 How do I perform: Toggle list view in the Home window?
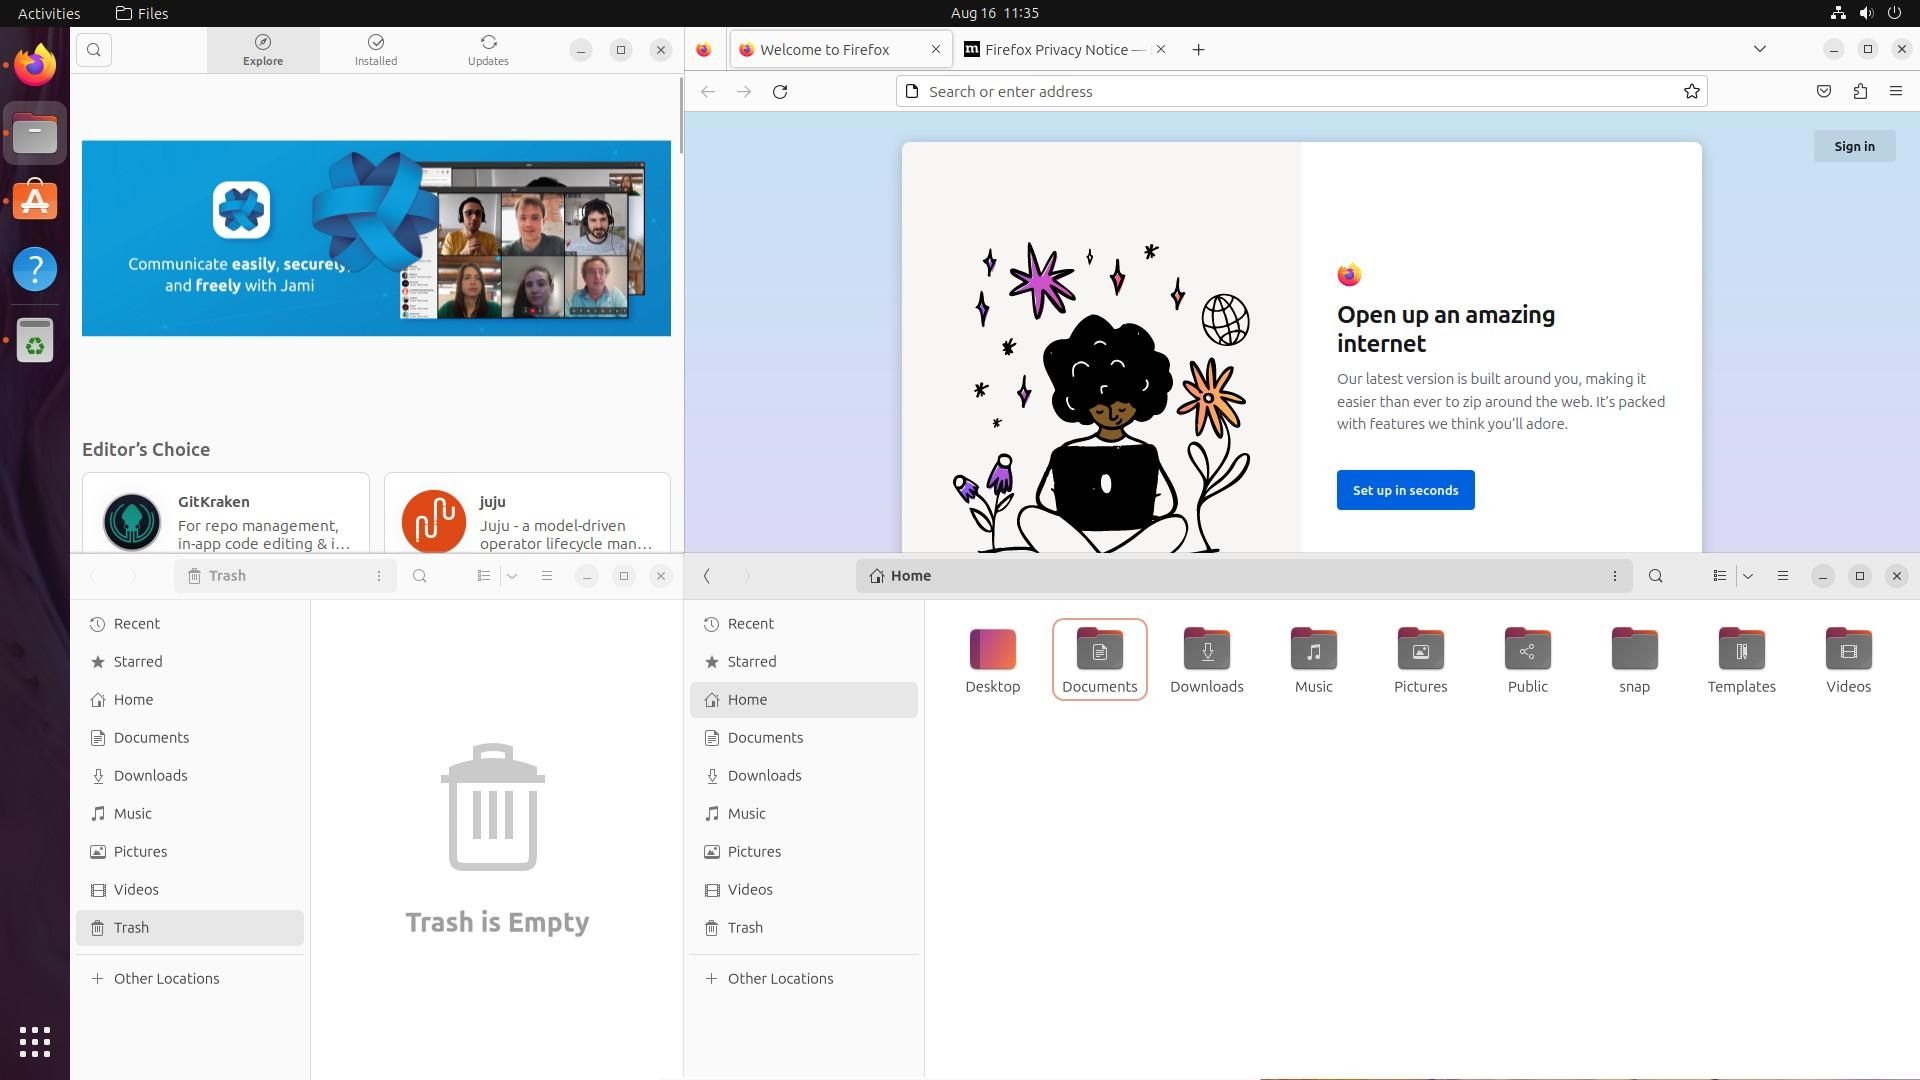point(1720,576)
